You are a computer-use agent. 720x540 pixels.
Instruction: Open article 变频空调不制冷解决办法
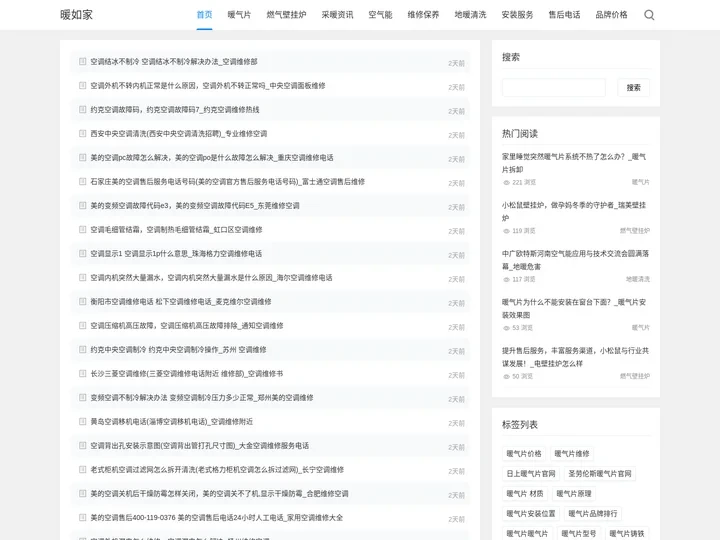202,397
